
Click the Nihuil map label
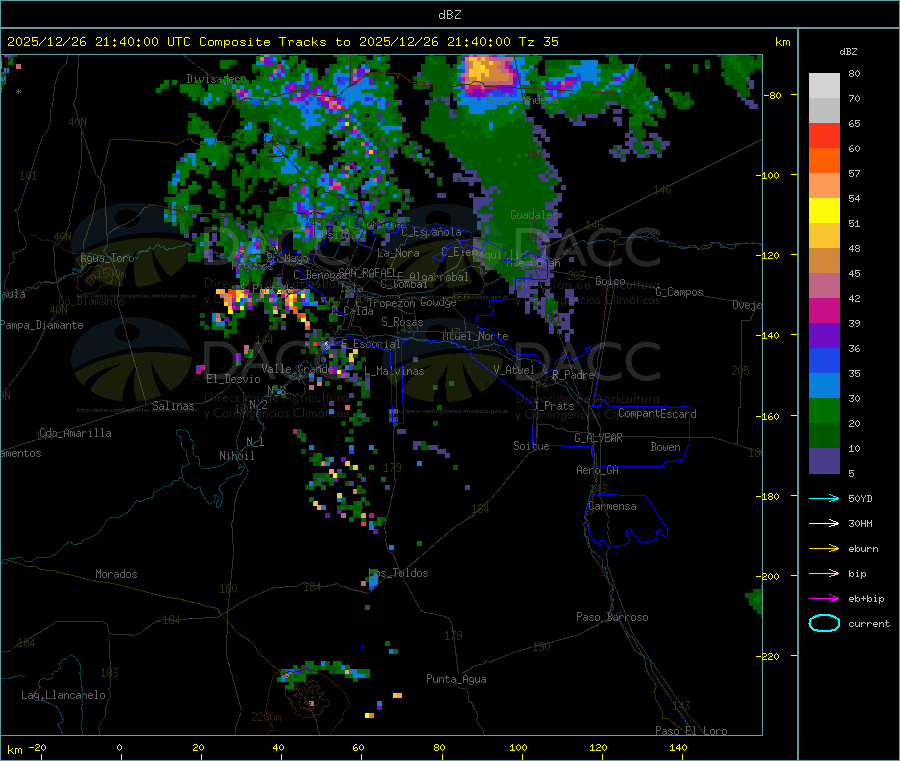click(x=236, y=456)
